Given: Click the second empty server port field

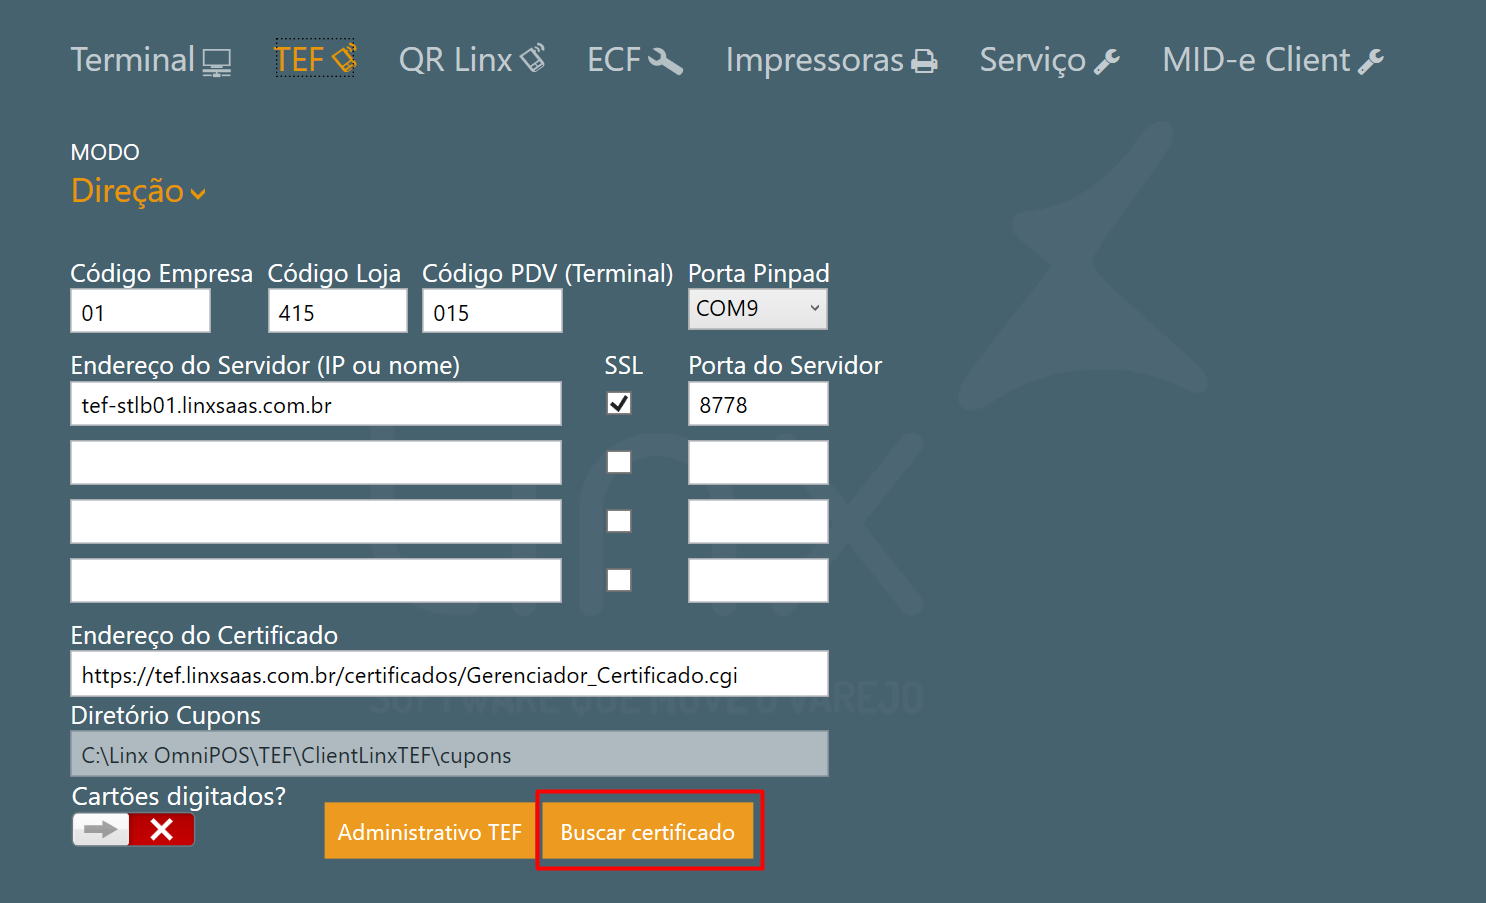Looking at the screenshot, I should coord(758,462).
